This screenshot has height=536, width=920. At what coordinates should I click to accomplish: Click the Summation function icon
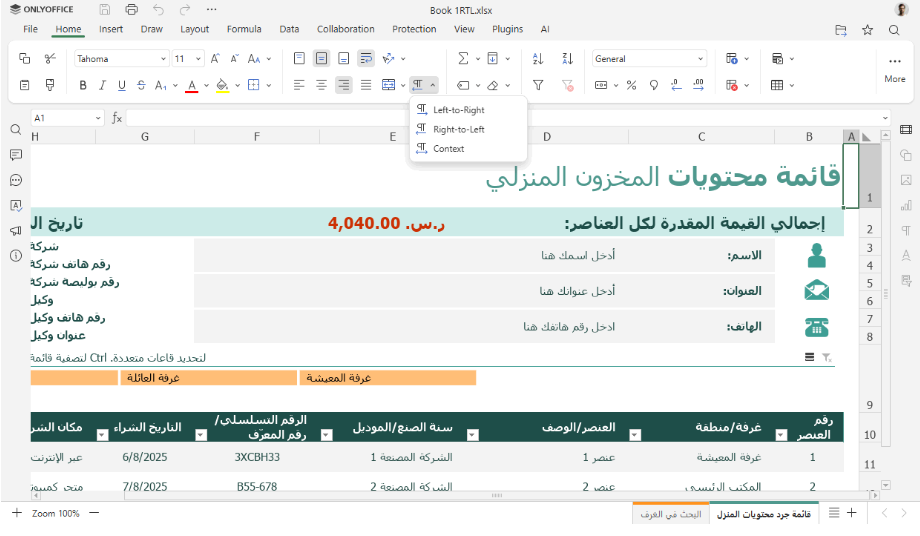click(463, 59)
